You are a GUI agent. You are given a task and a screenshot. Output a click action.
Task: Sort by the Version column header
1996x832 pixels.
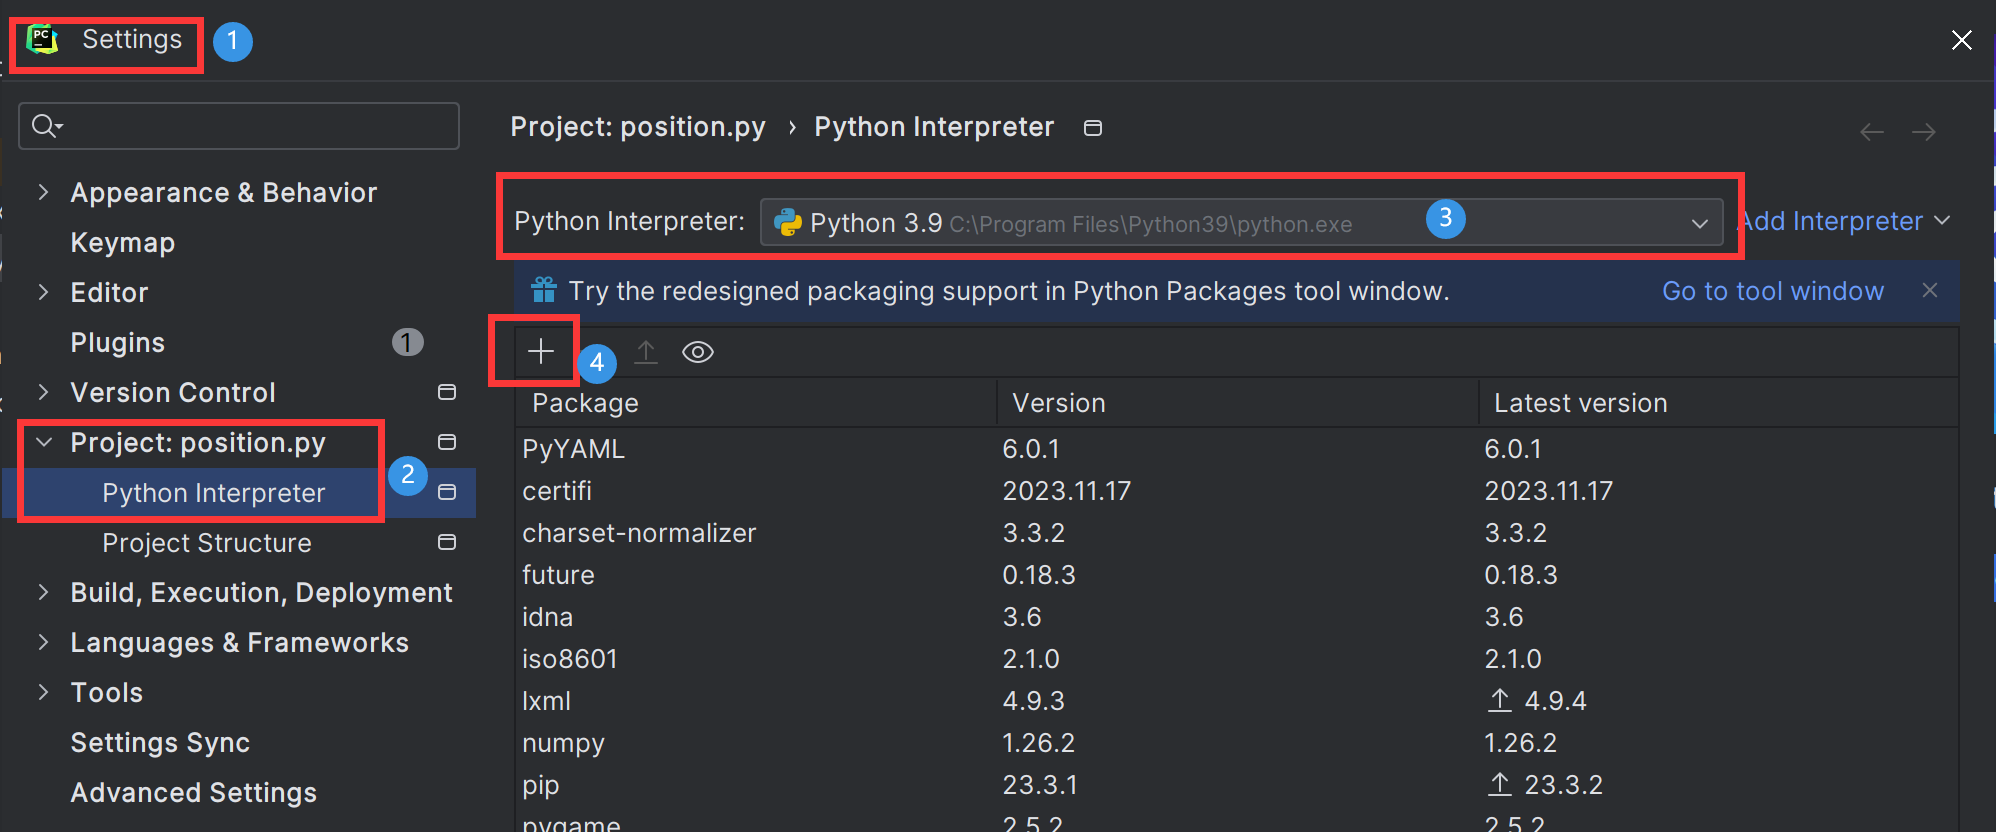coord(1238,403)
